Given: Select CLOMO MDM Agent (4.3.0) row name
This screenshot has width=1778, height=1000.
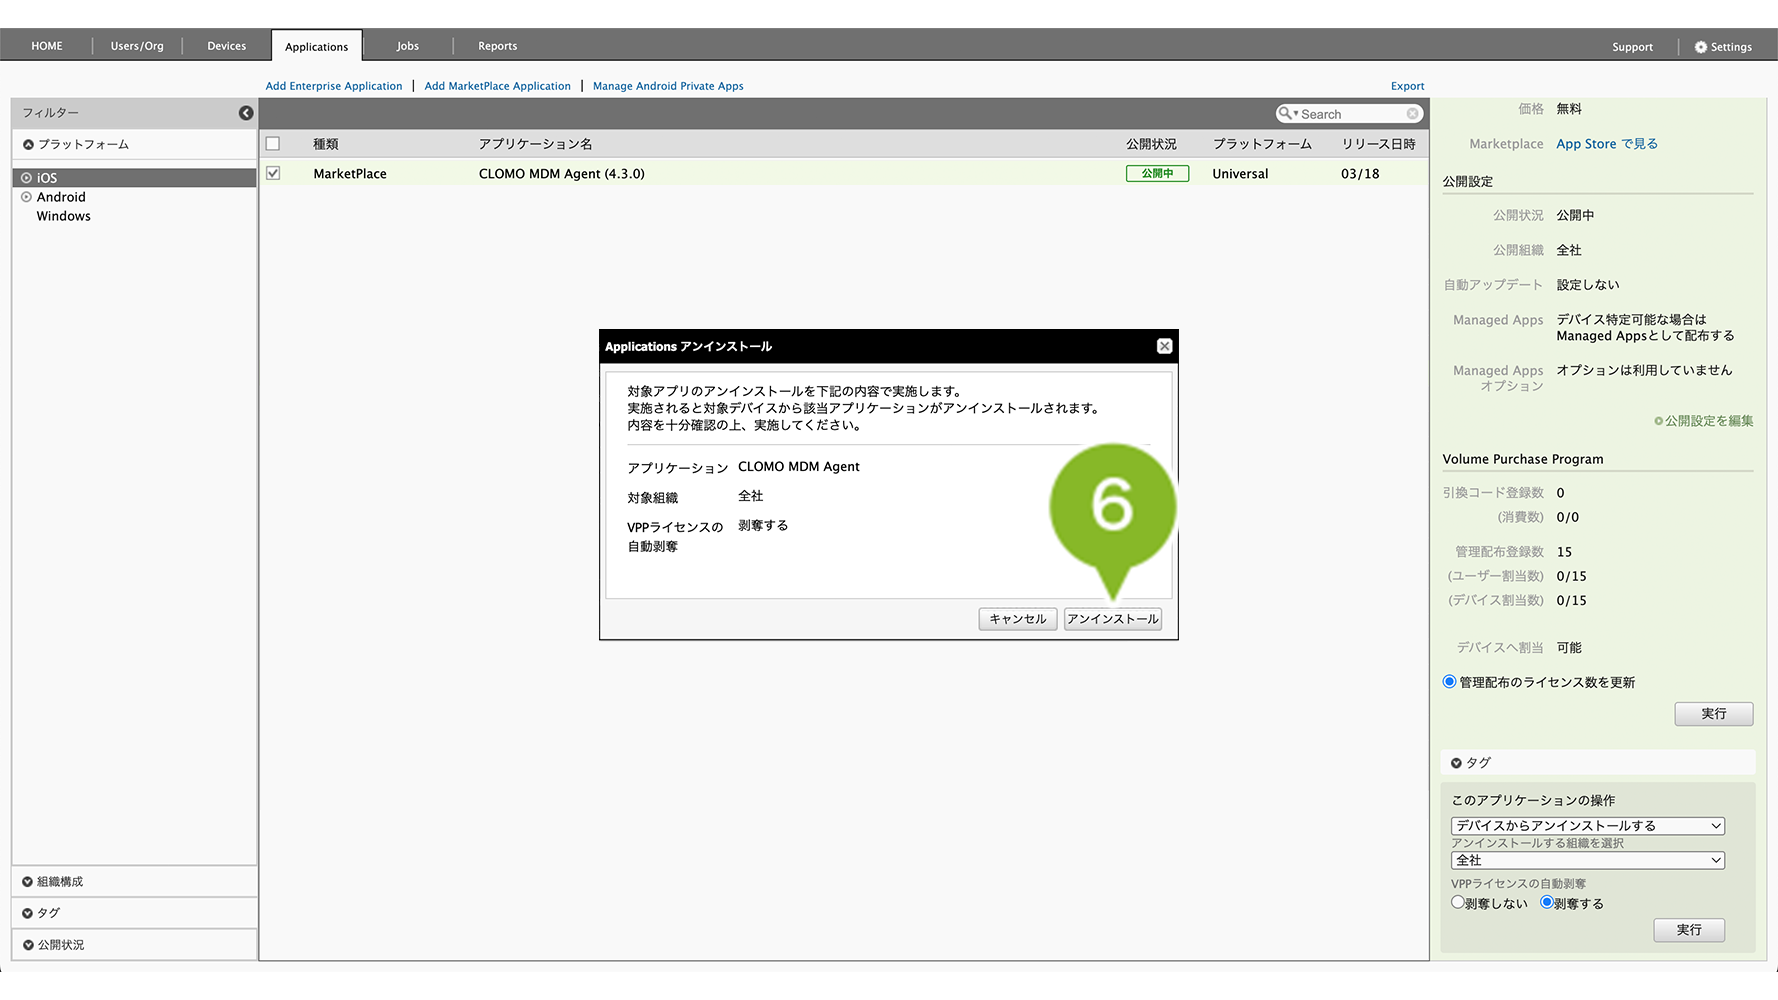Looking at the screenshot, I should (x=562, y=173).
